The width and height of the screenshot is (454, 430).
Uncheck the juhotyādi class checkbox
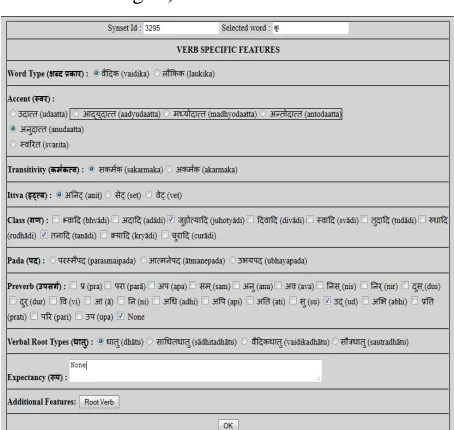click(171, 219)
